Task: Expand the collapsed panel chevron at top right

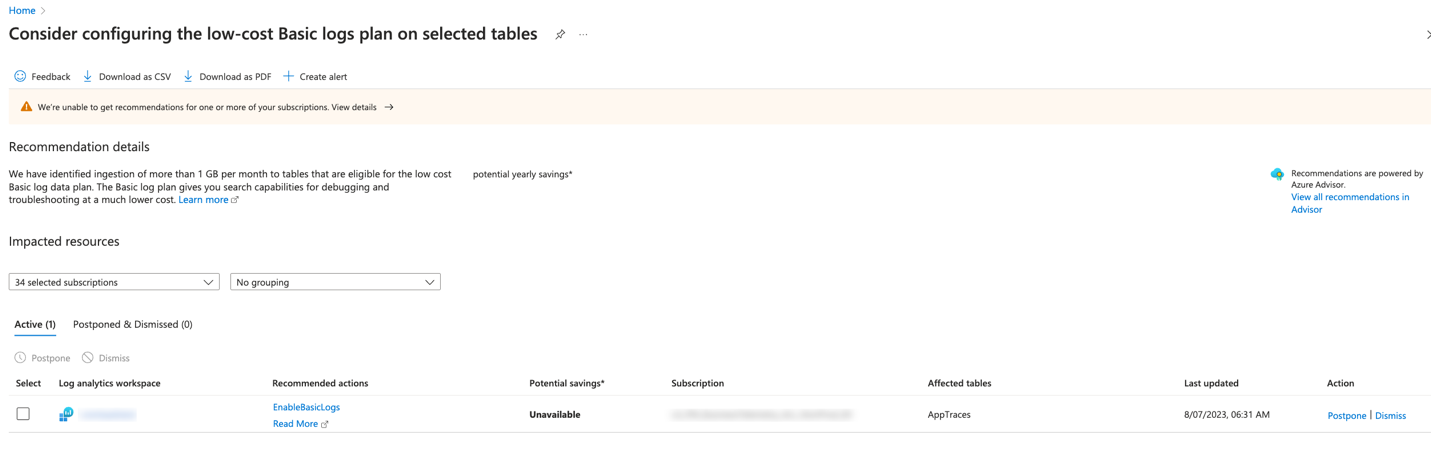Action: pyautogui.click(x=1427, y=35)
